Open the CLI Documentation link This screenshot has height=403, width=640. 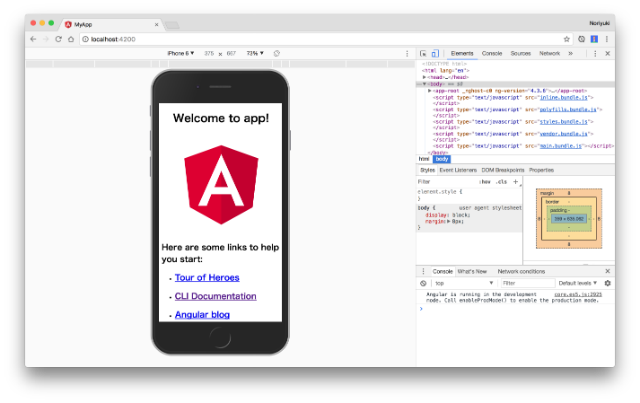[216, 296]
